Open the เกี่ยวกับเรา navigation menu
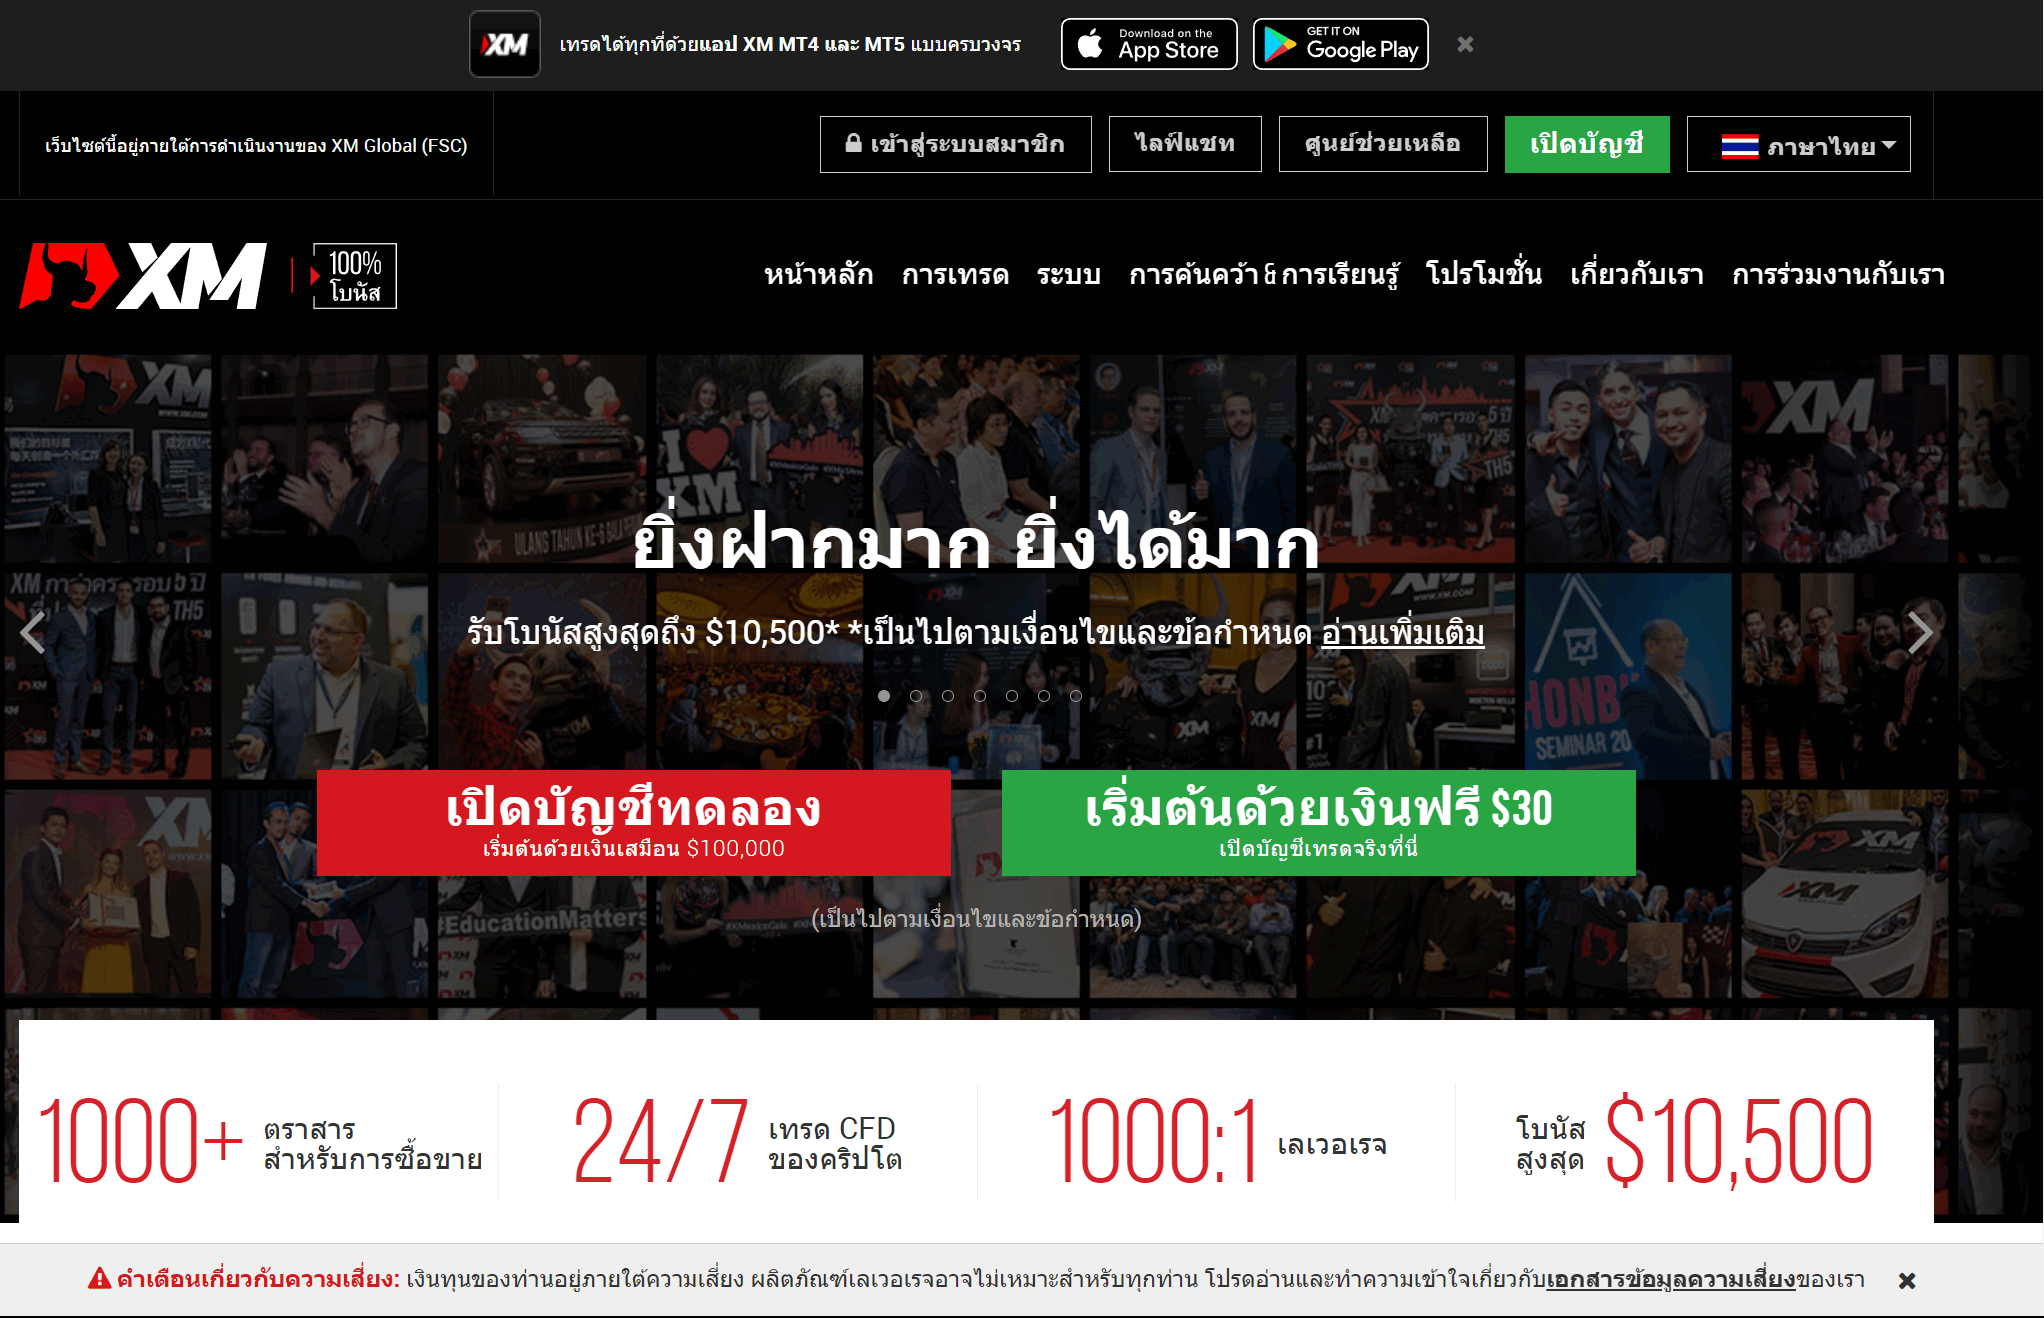The image size is (2044, 1318). click(1637, 275)
